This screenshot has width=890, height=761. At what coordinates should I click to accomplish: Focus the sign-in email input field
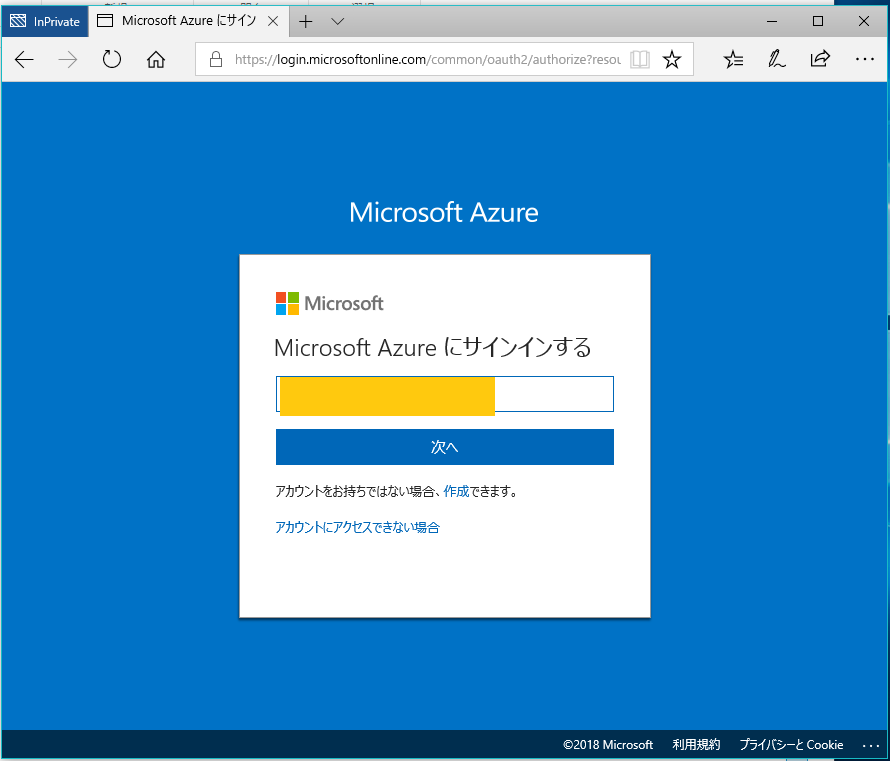(444, 394)
